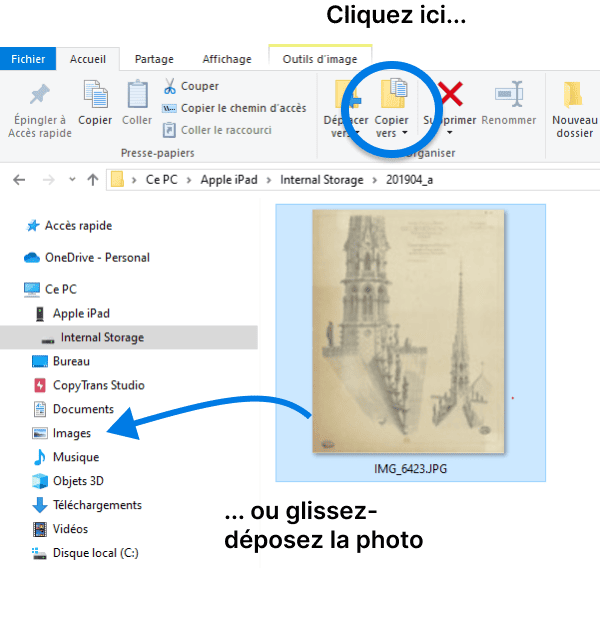
Task: Open the recent locations dropdown chevron
Action: click(72, 179)
